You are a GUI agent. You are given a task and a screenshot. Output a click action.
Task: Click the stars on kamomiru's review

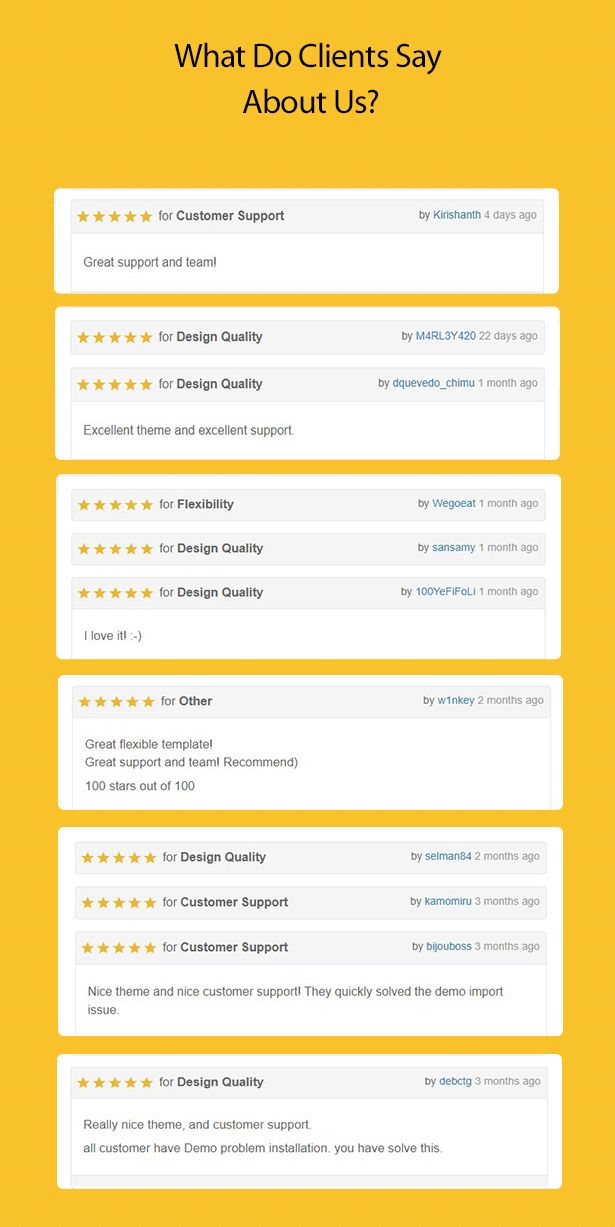click(x=119, y=903)
